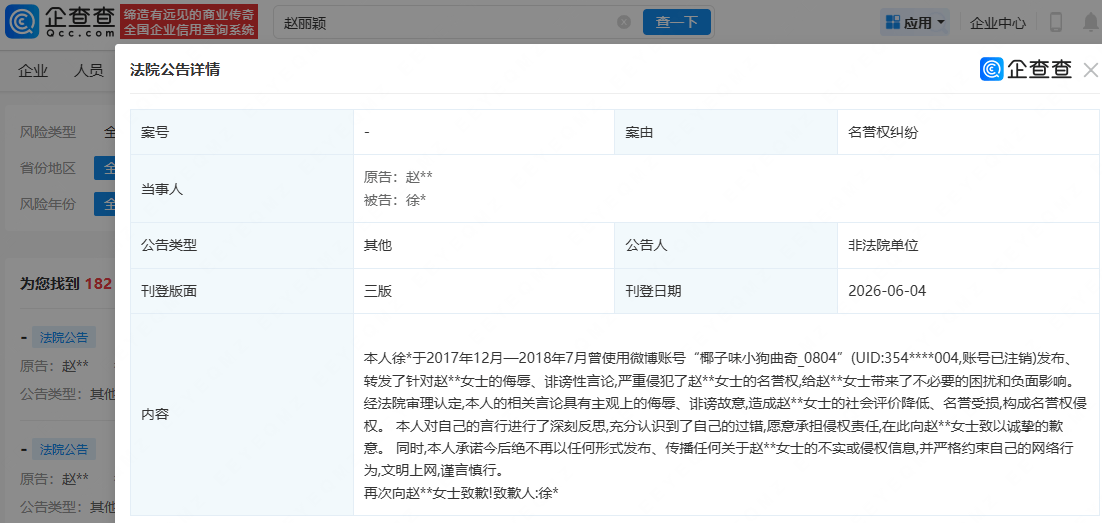Open the notification bell icon
The height and width of the screenshot is (523, 1102).
(1090, 22)
